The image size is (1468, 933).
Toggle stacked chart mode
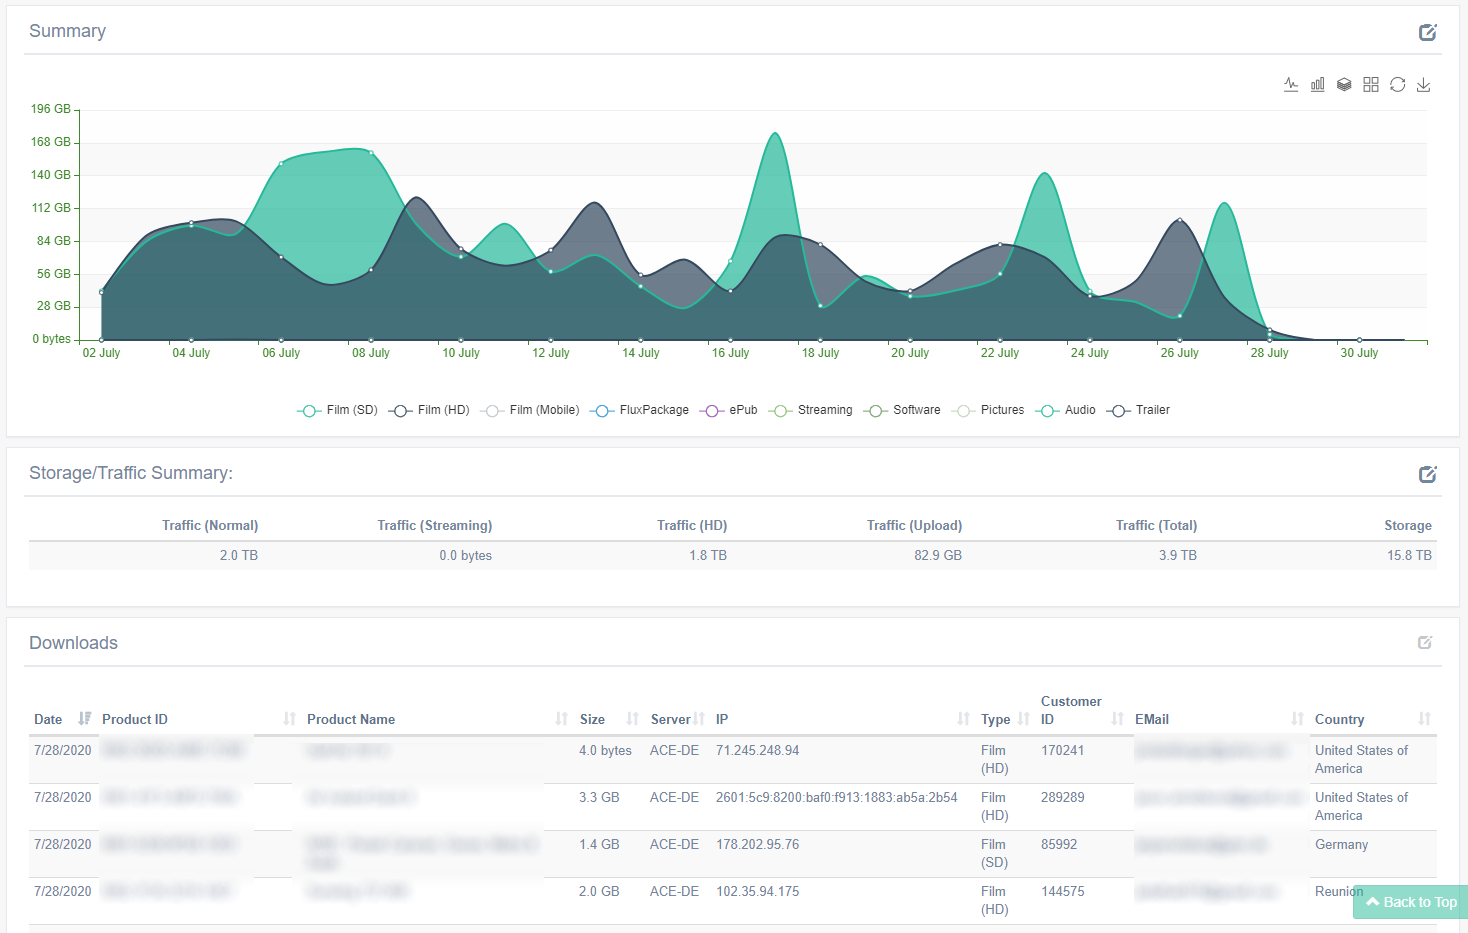[x=1344, y=85]
